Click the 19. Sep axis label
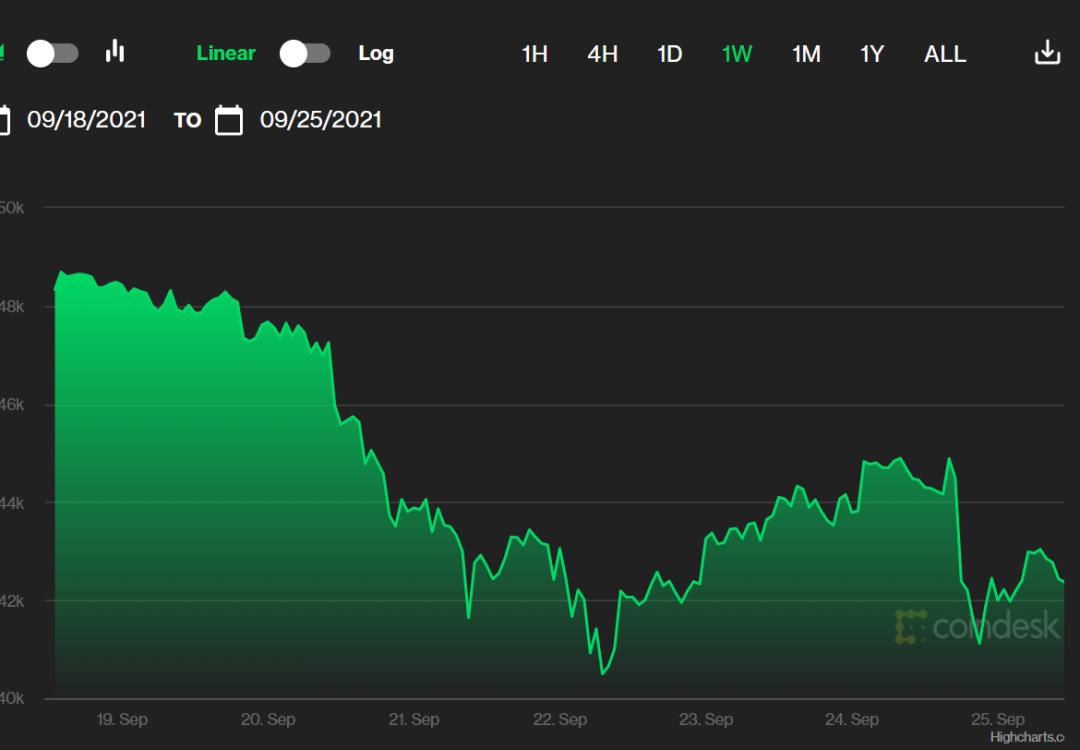This screenshot has height=750, width=1080. [x=122, y=719]
